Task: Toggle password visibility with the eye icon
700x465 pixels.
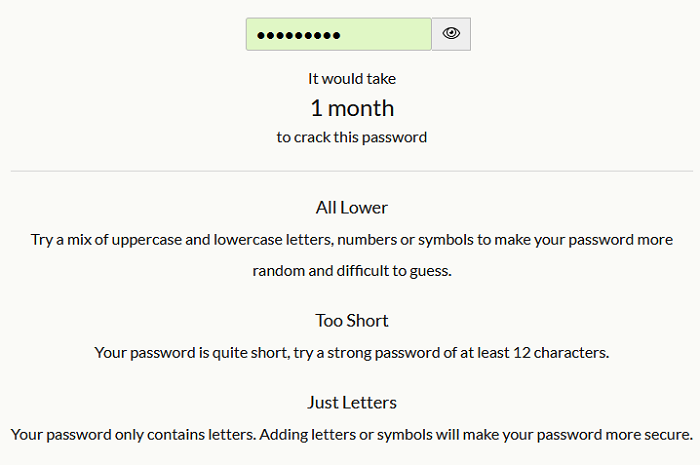Action: pos(451,34)
